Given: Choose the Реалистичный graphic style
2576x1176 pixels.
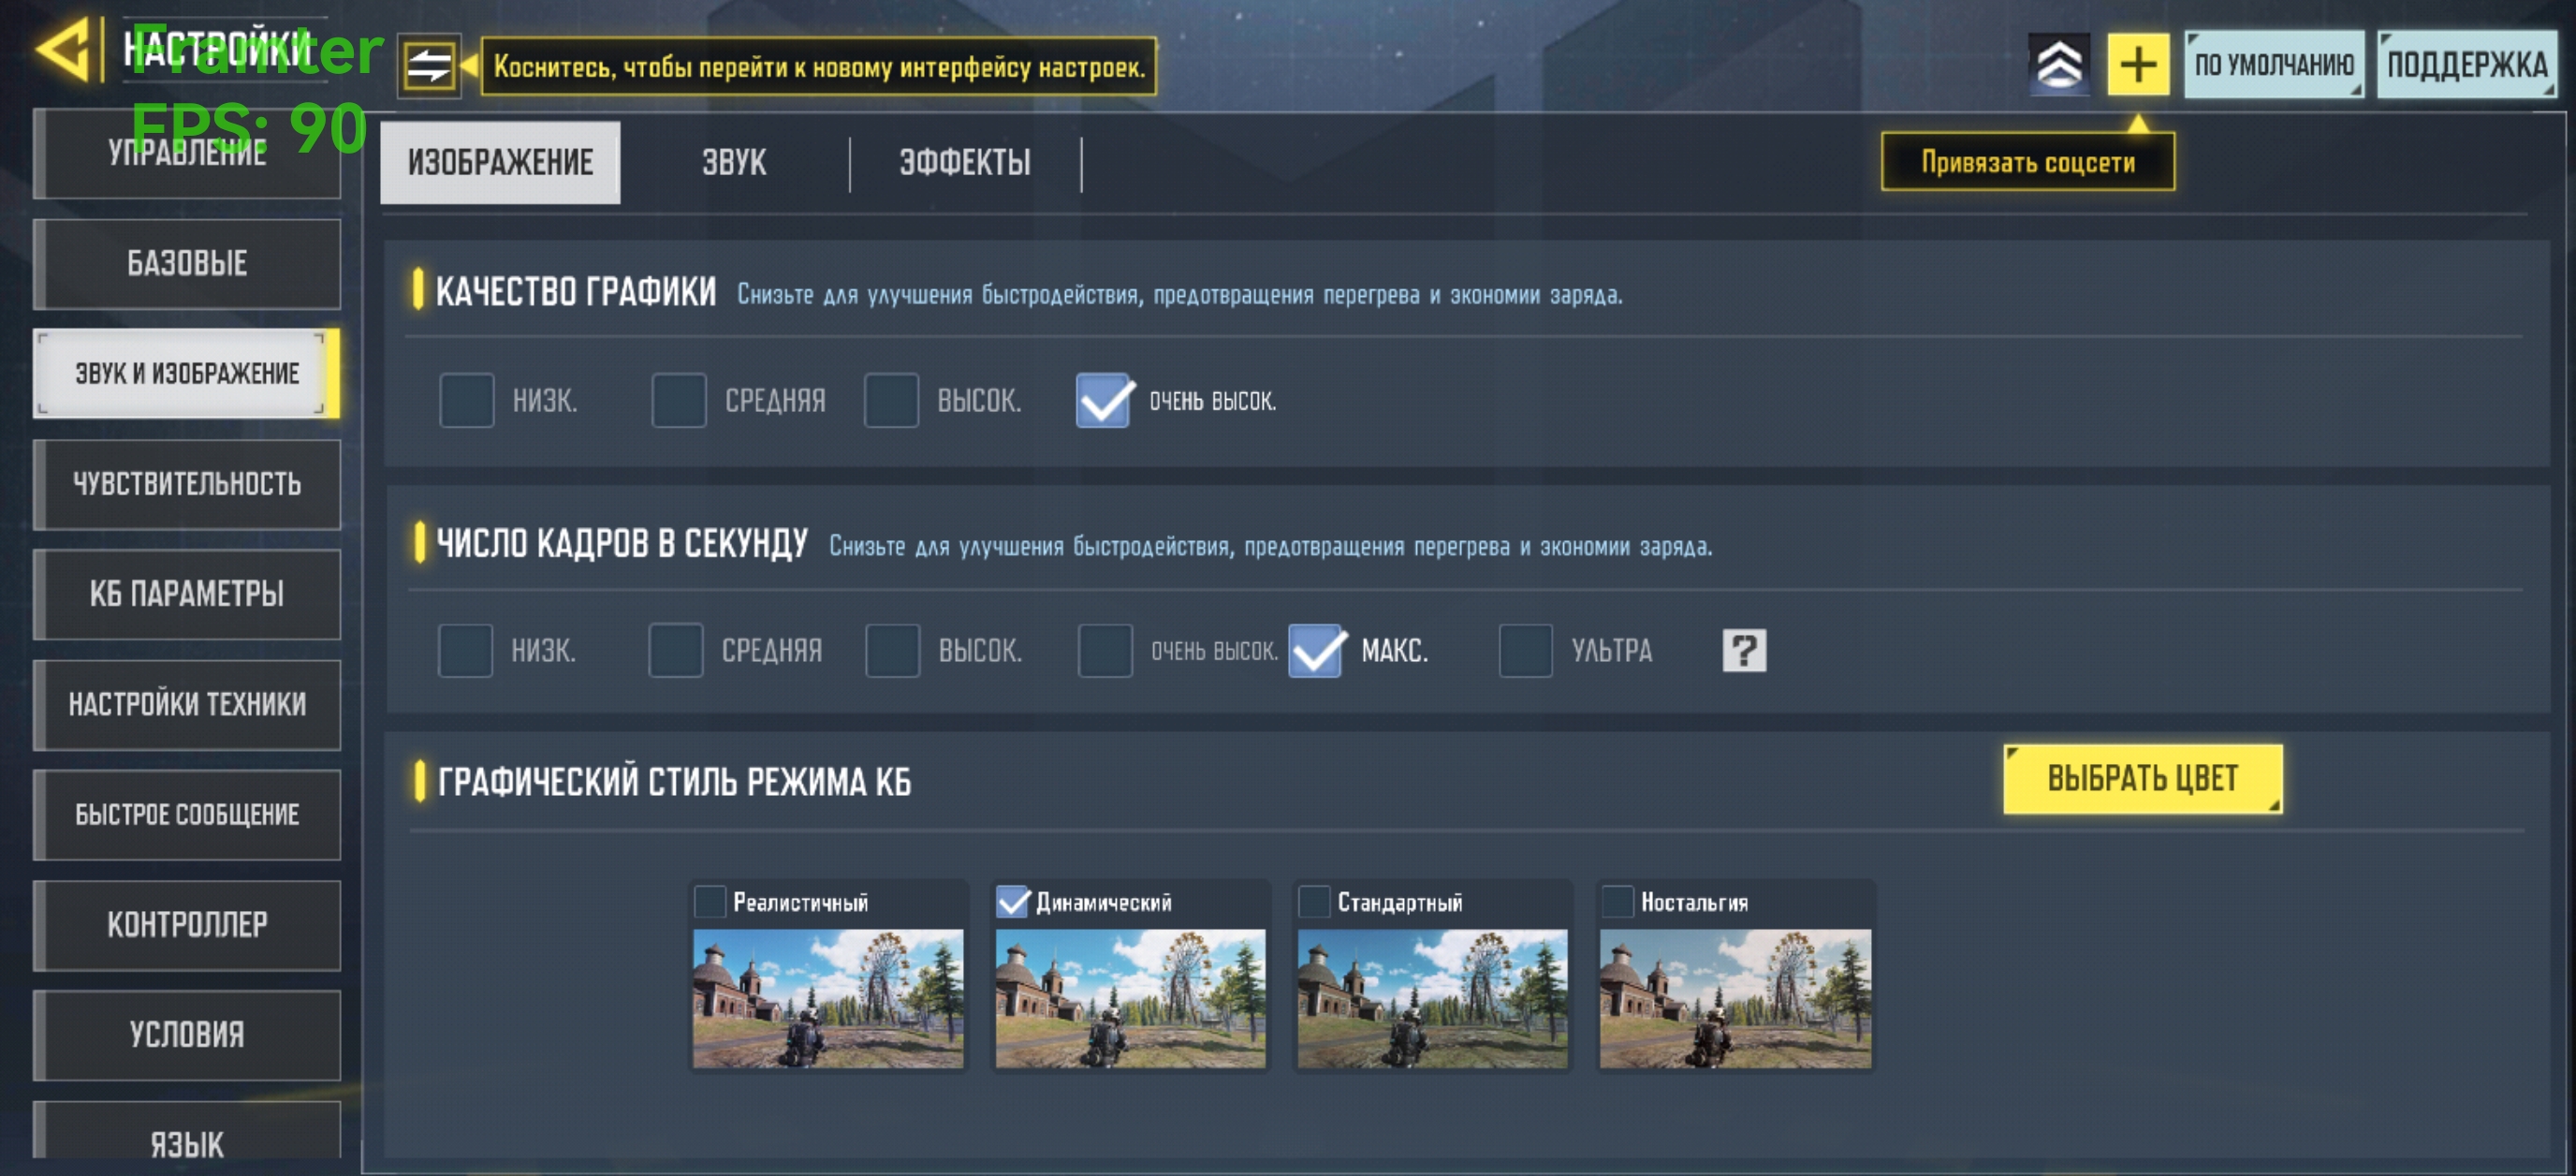Looking at the screenshot, I should (710, 902).
